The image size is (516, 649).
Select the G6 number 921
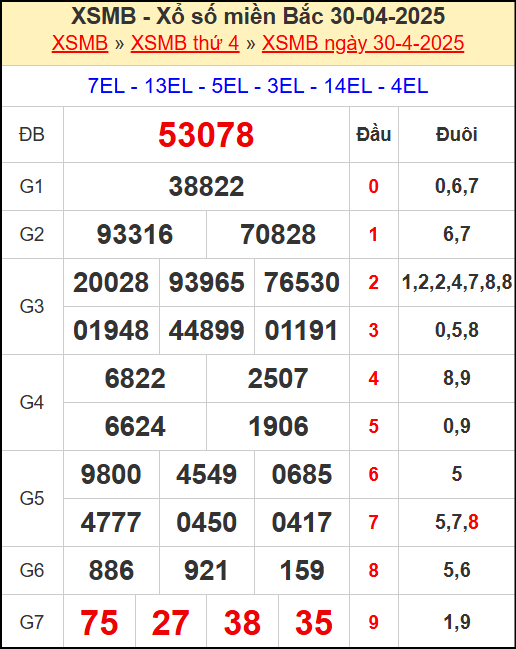206,570
